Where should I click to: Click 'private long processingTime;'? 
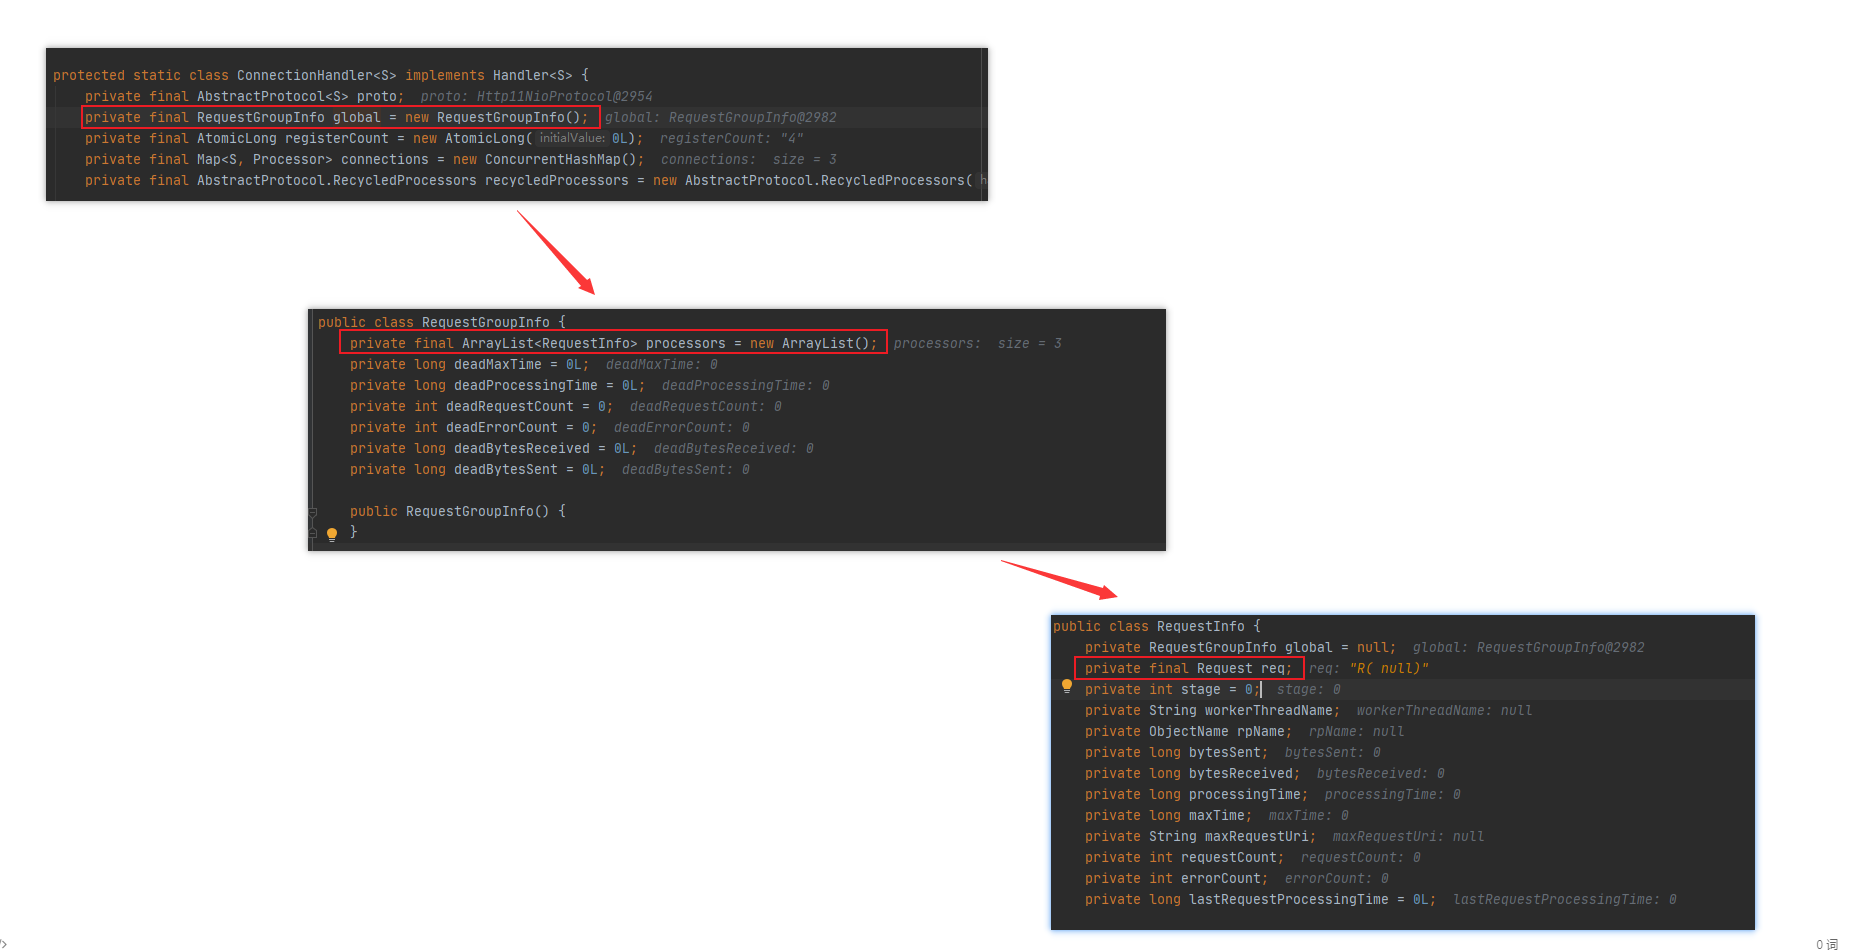click(x=1197, y=794)
